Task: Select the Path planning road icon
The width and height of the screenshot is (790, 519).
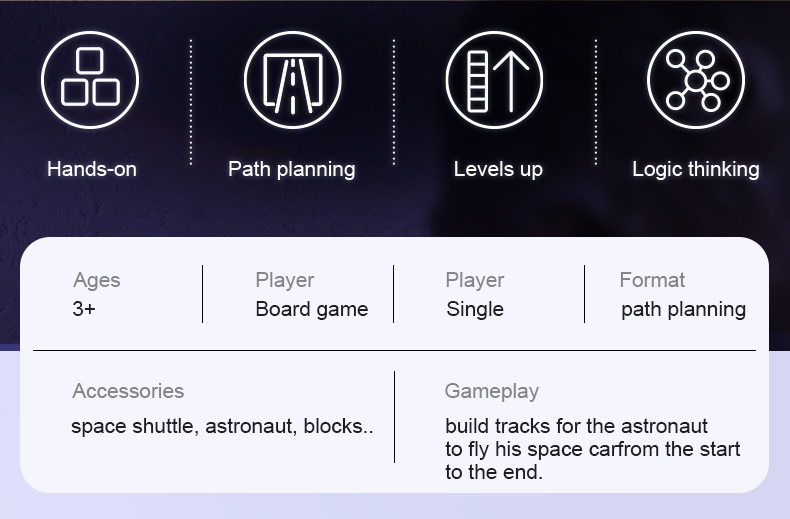Action: point(292,79)
